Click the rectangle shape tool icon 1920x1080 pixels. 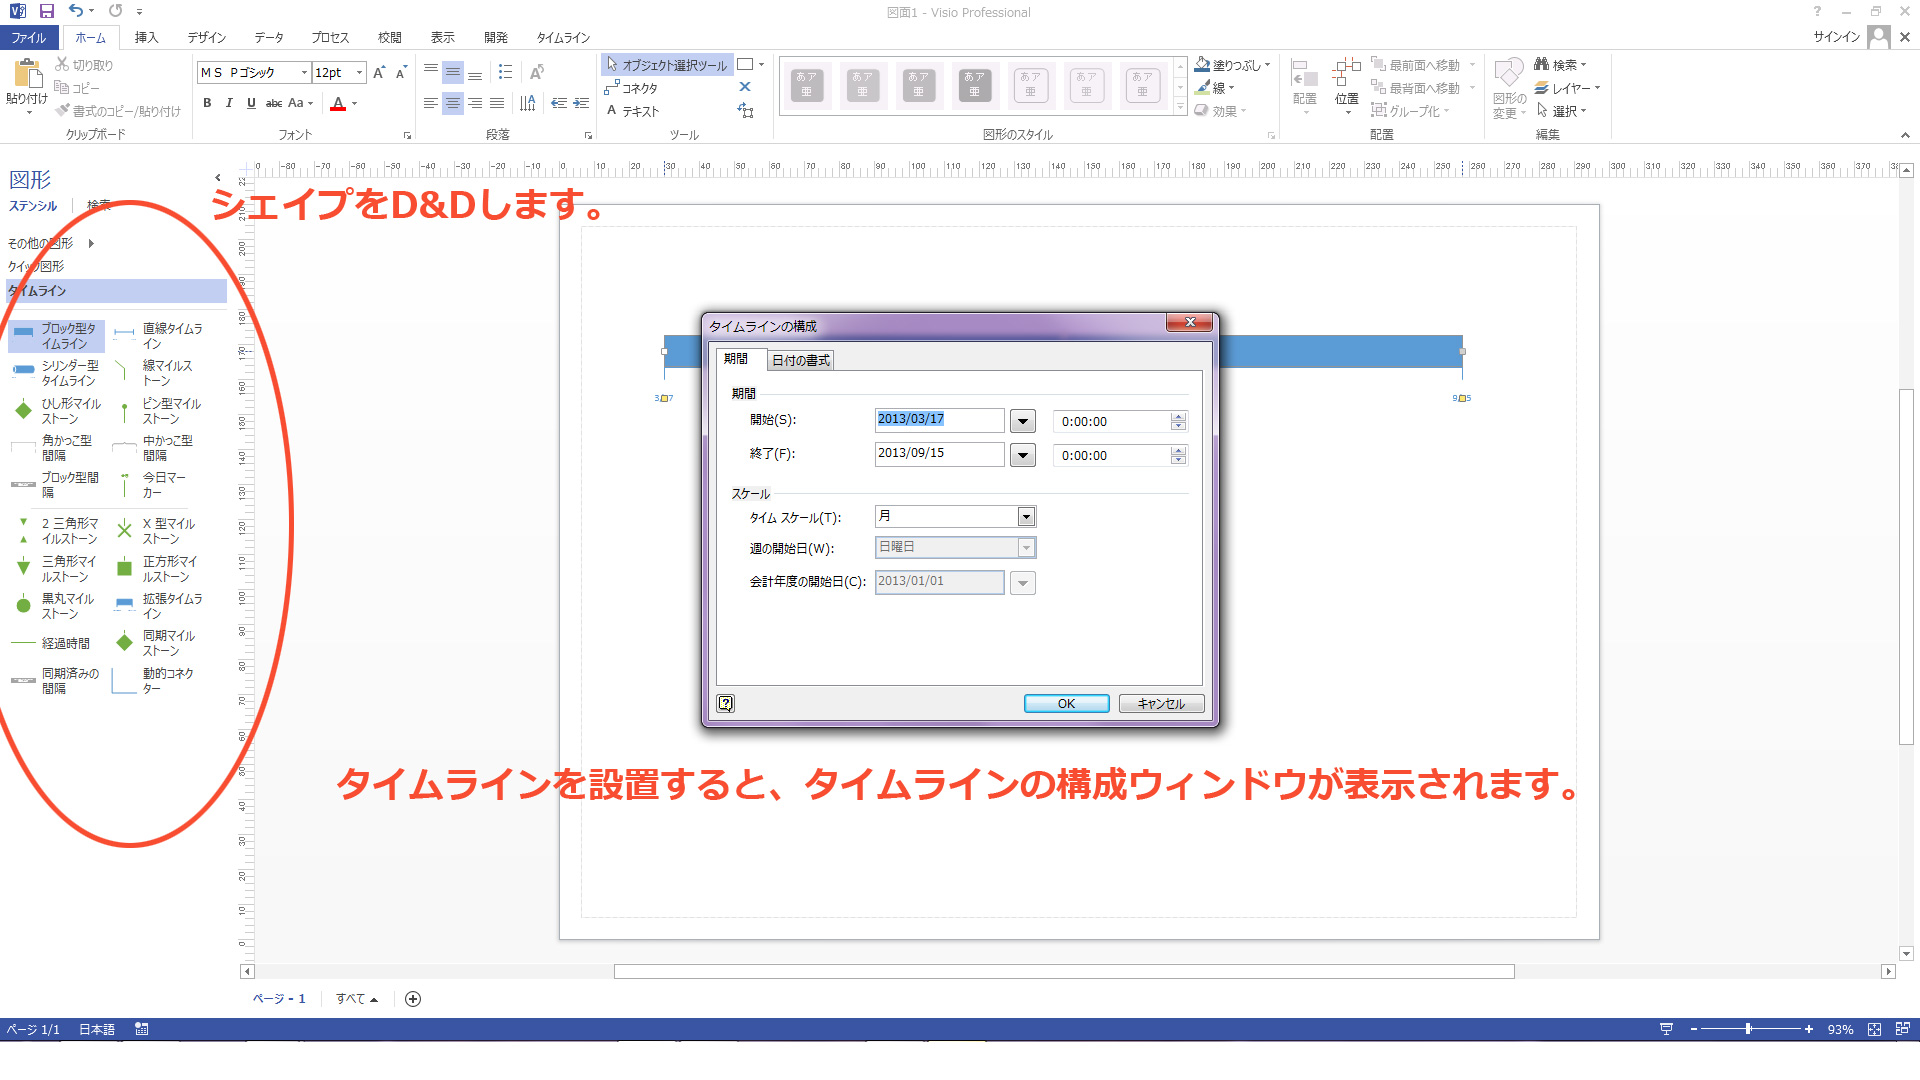point(745,64)
